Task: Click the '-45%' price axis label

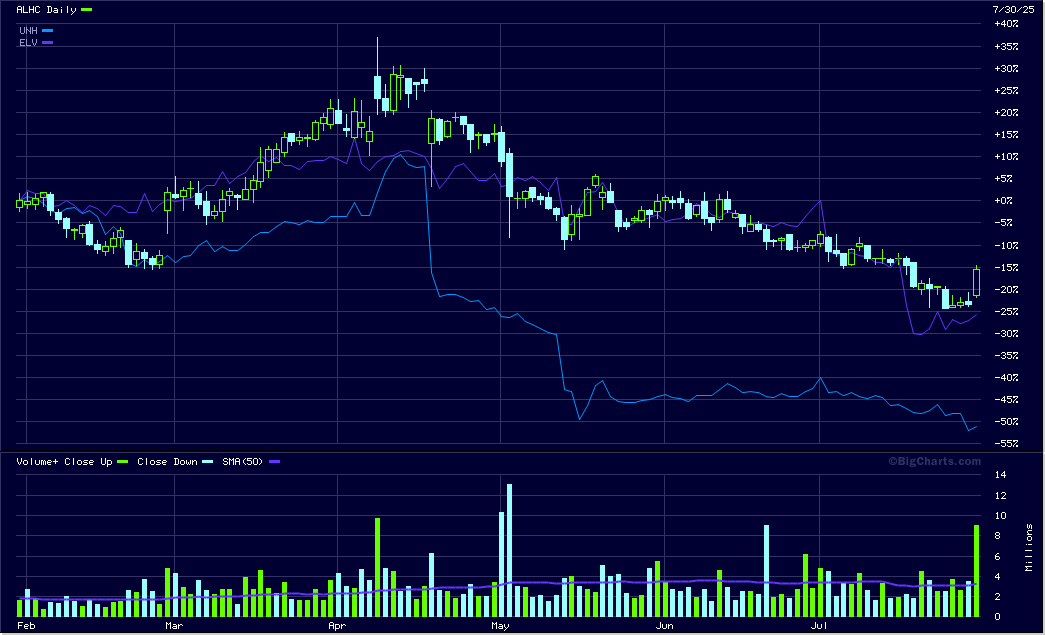Action: (1006, 399)
